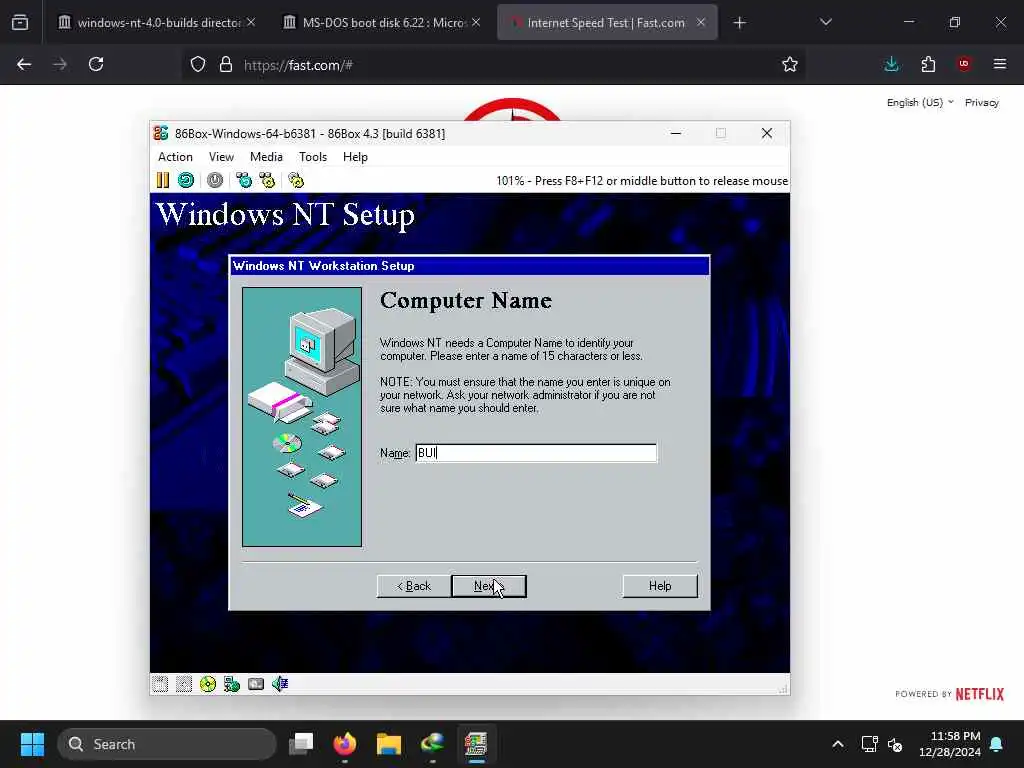Click the tracking protection shield icon
The width and height of the screenshot is (1024, 768).
[198, 65]
